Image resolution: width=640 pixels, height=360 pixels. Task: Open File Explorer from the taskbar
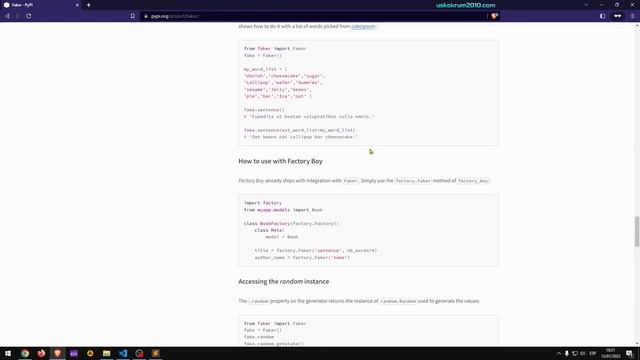point(107,353)
